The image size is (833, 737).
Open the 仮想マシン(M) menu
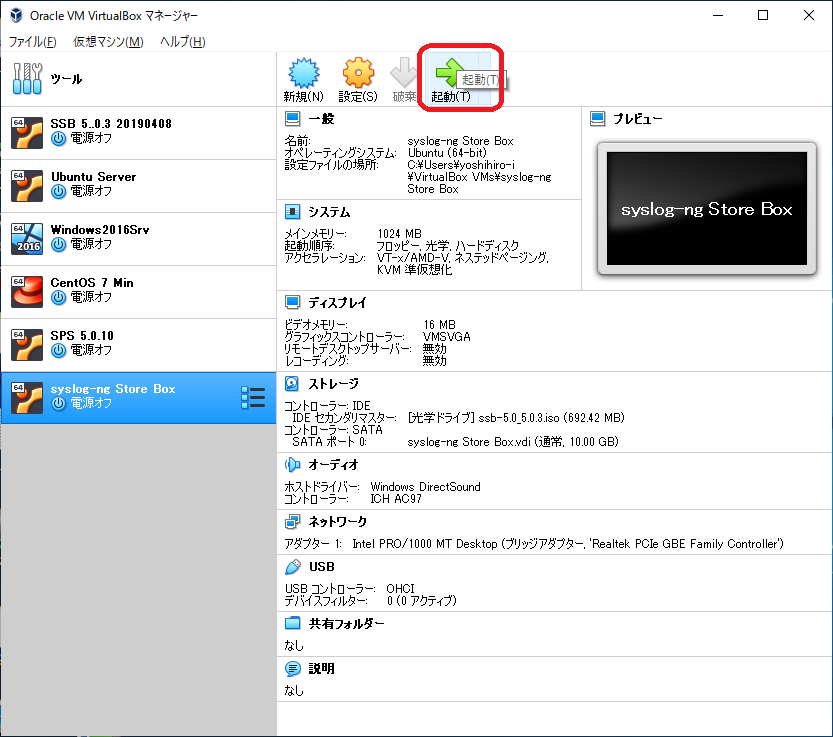[x=108, y=41]
